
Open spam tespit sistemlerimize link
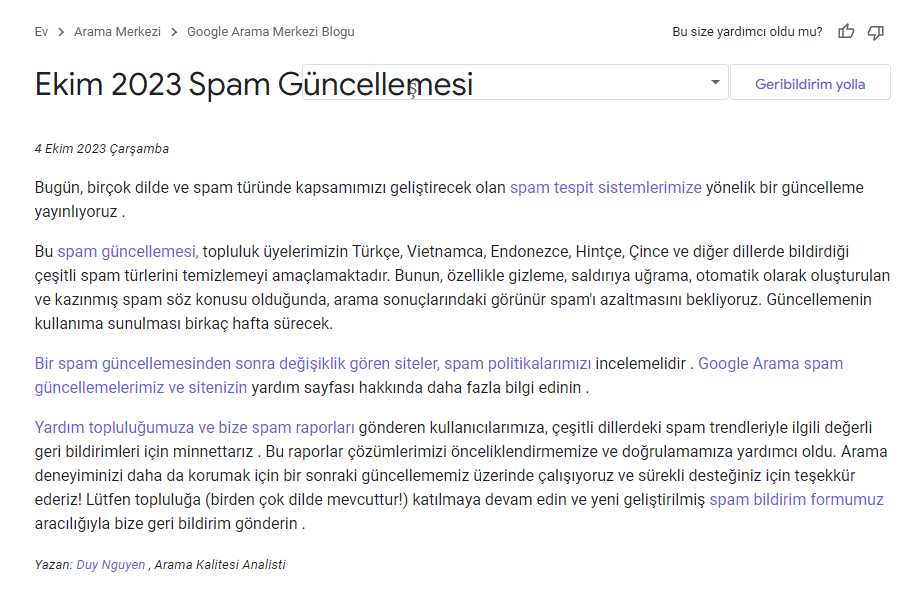(606, 187)
